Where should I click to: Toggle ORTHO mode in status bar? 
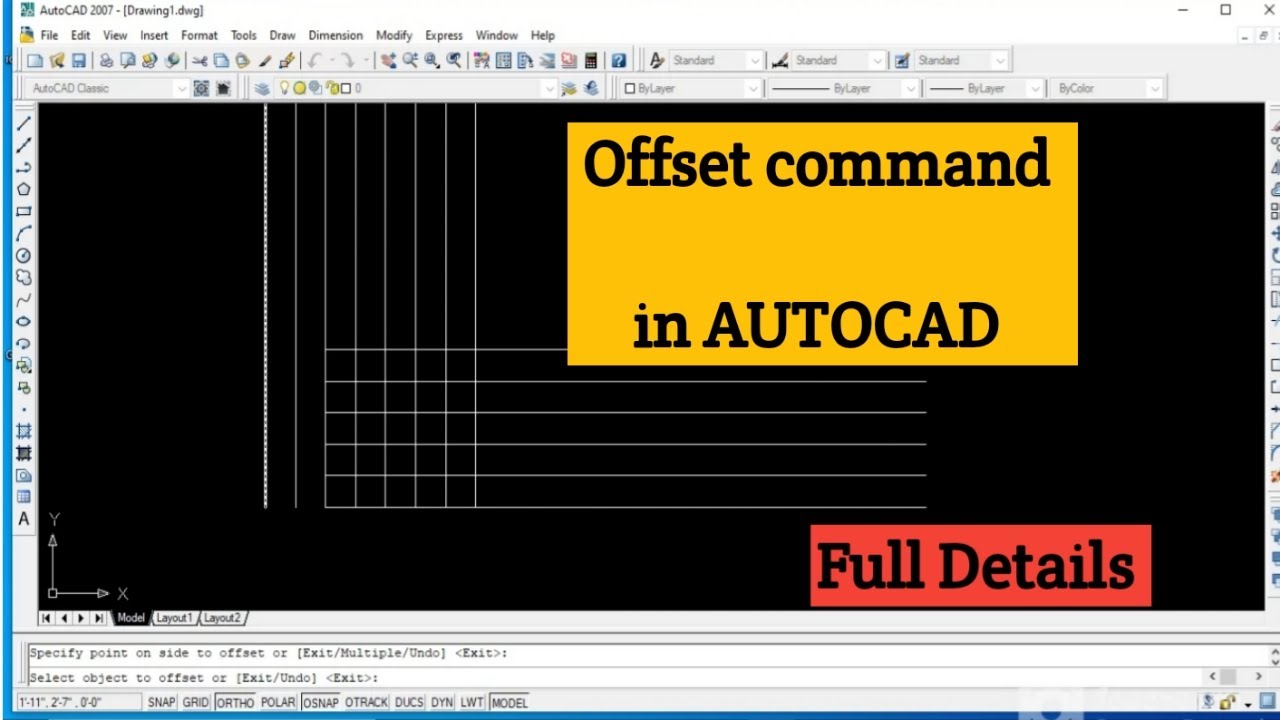(235, 702)
